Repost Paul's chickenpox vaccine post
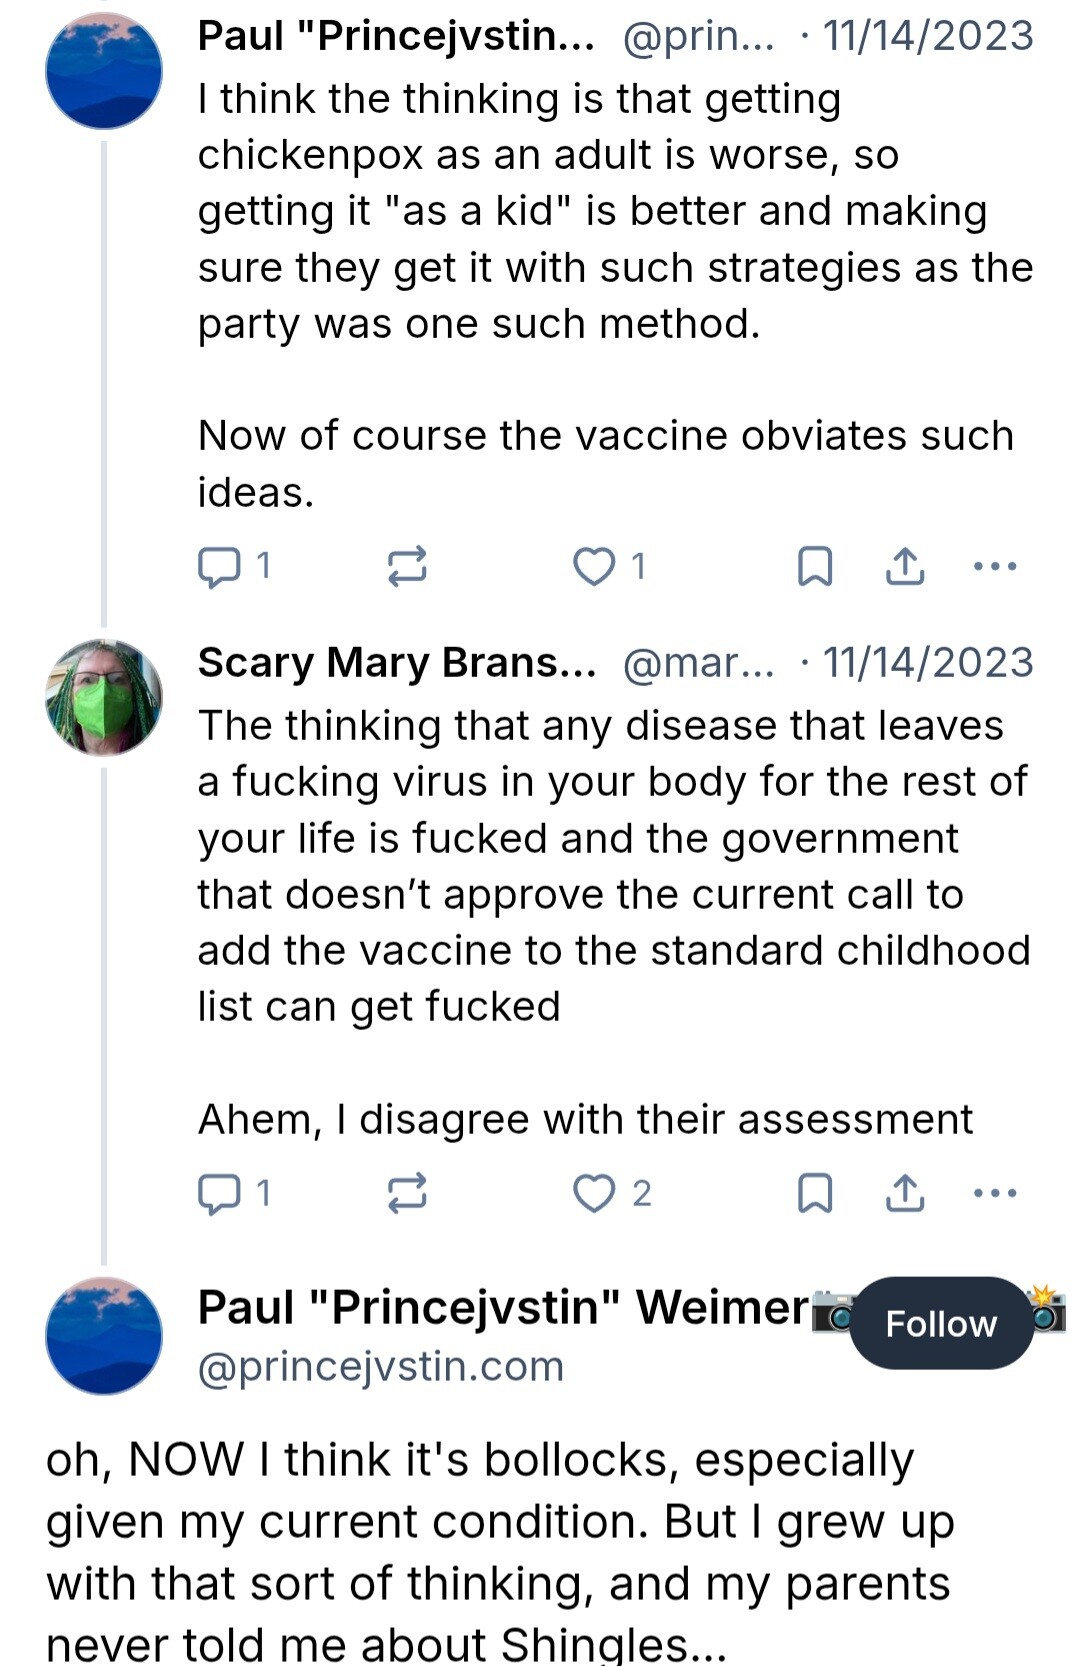Screen dimensions: 1080x1666 tap(407, 567)
